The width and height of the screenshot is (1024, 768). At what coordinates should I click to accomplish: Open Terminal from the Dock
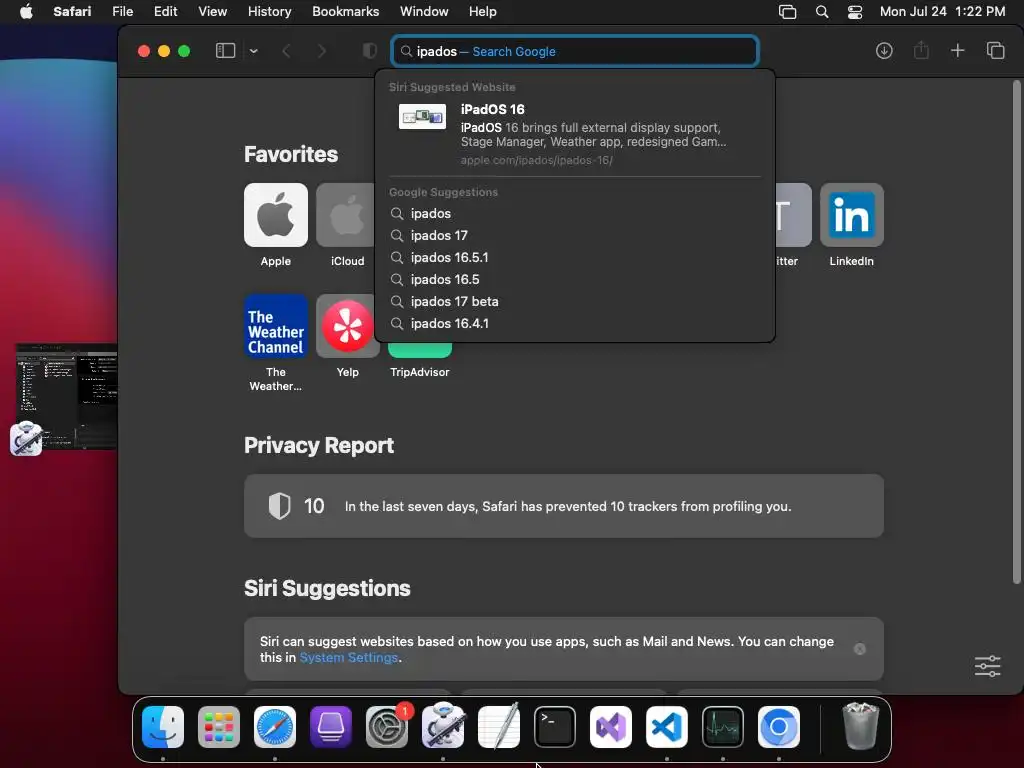[x=554, y=727]
